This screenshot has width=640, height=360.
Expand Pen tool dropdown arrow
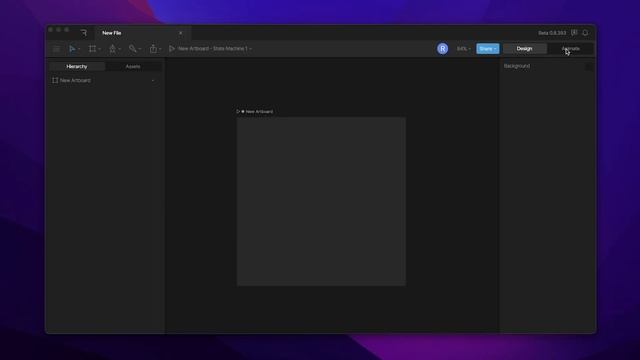[120, 49]
